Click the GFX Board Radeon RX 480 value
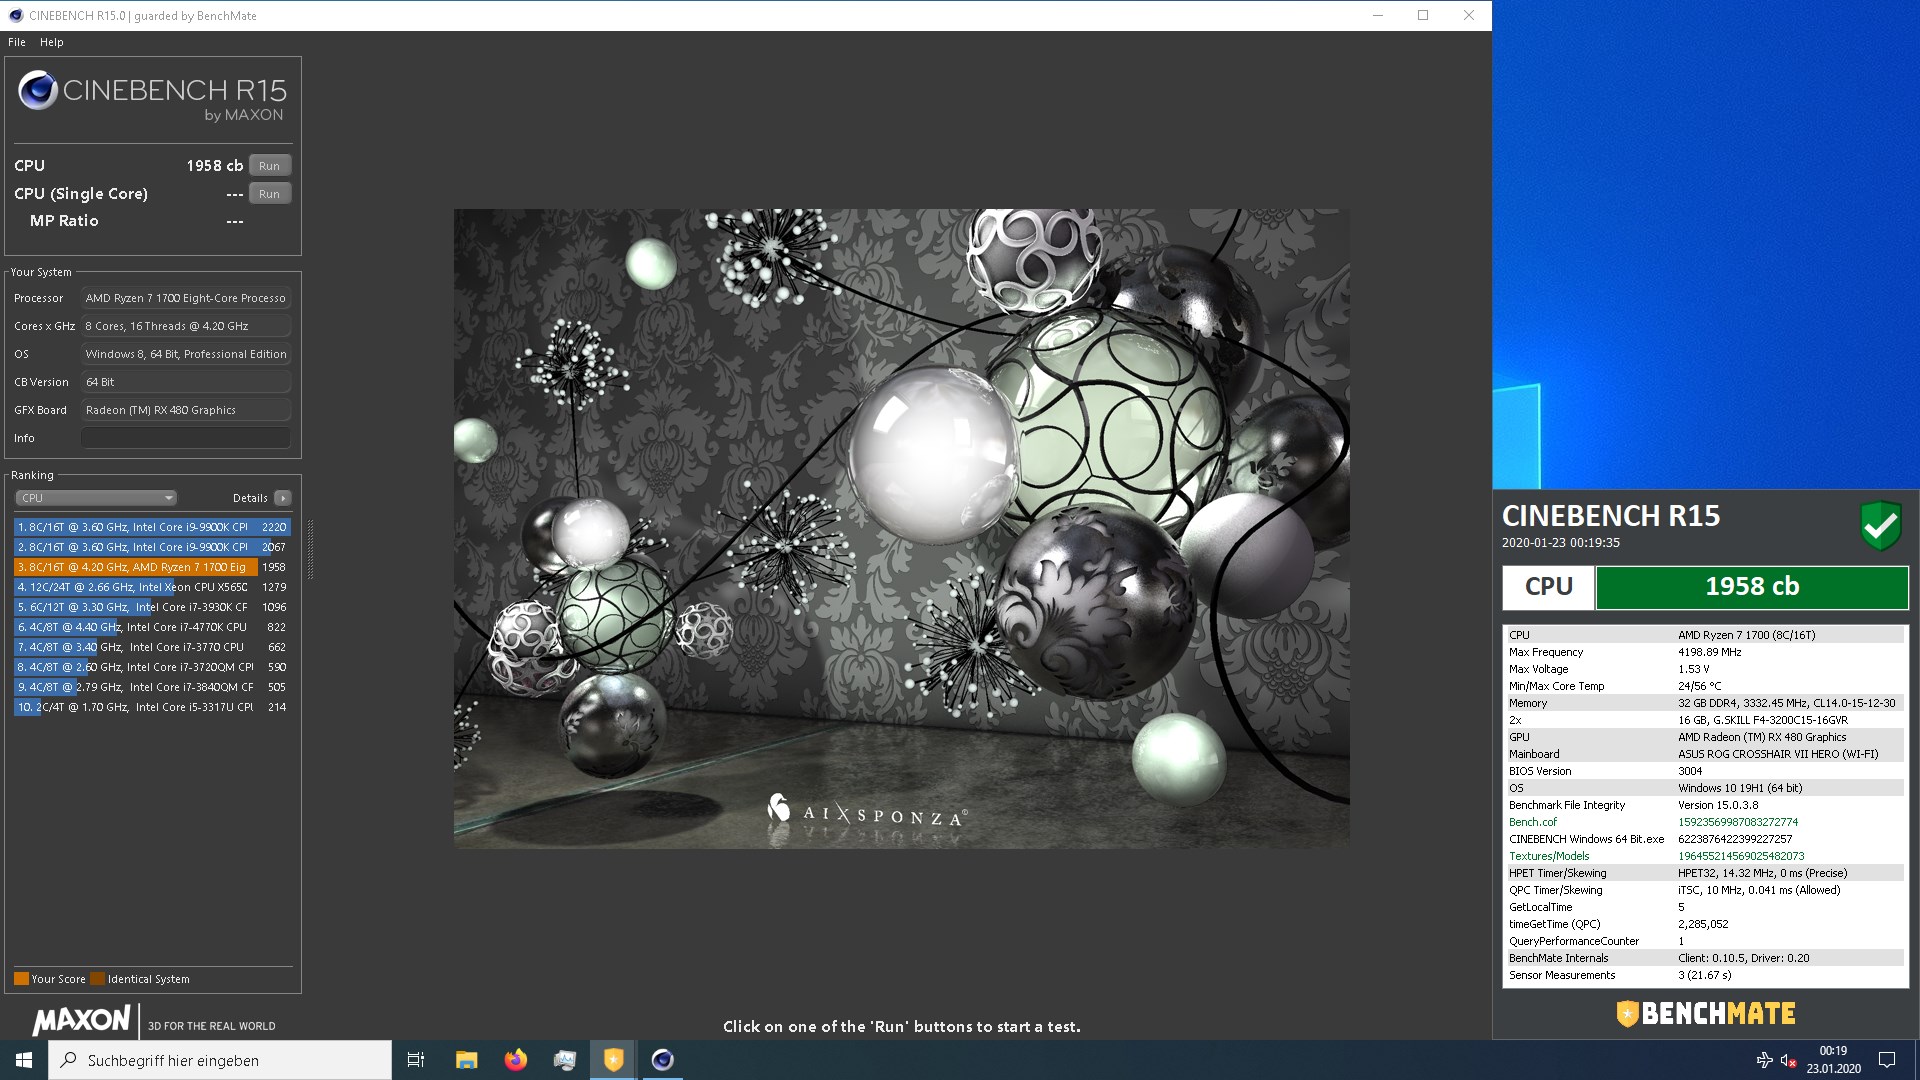Screen dimensions: 1920x1080 coord(186,410)
